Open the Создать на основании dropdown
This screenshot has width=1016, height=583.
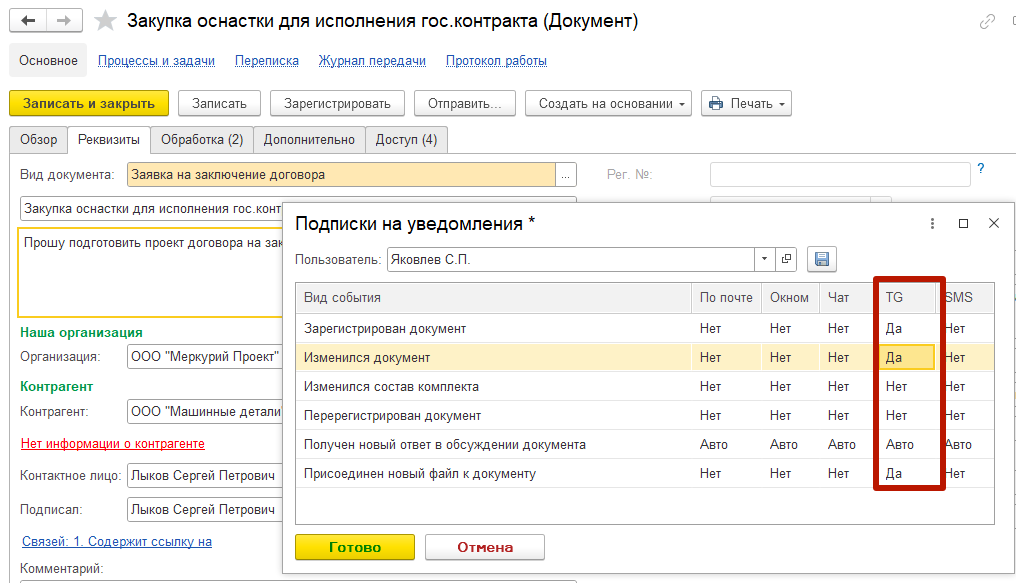tap(608, 104)
